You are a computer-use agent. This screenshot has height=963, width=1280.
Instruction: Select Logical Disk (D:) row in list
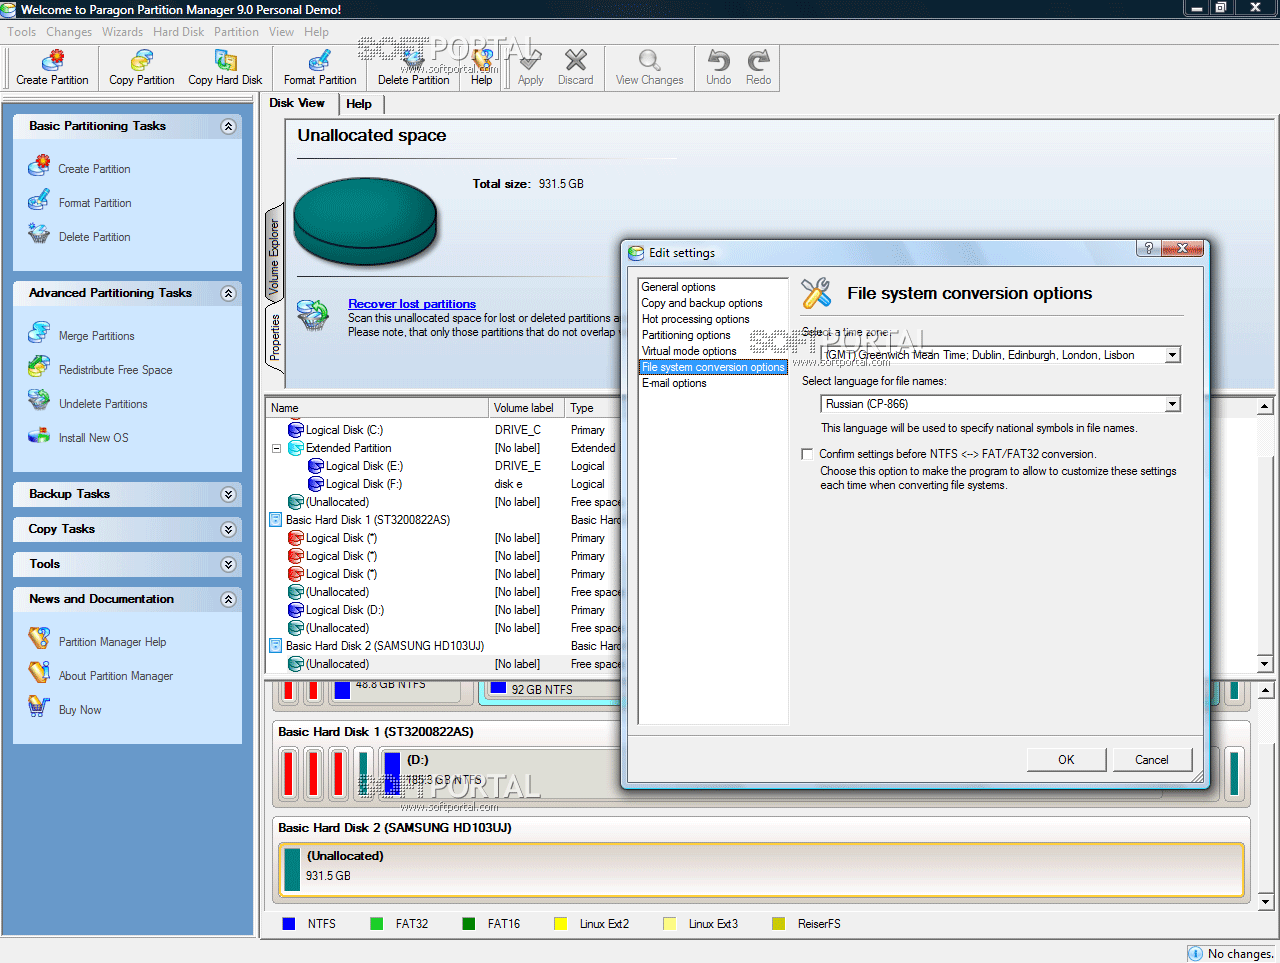pos(344,610)
